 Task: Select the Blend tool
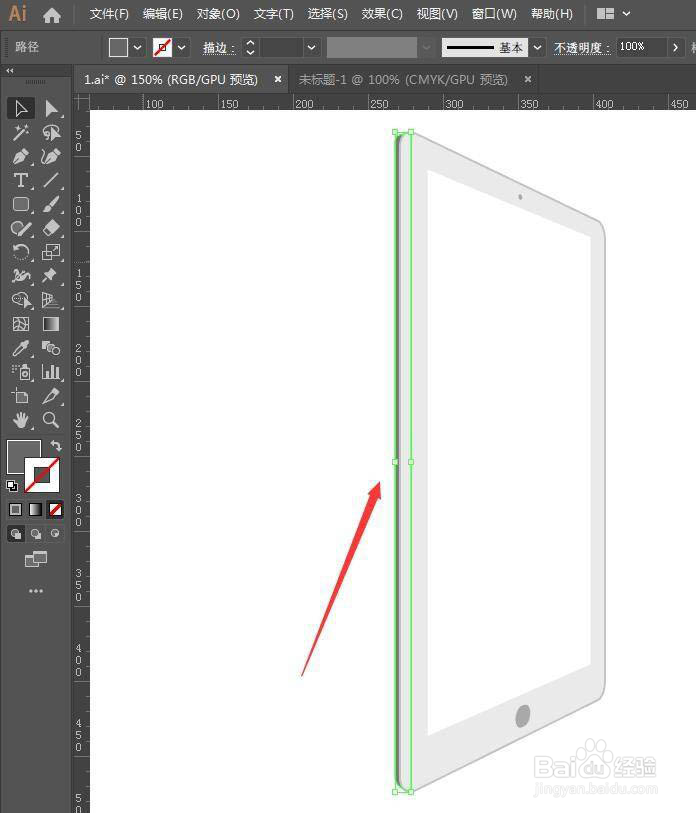click(51, 348)
